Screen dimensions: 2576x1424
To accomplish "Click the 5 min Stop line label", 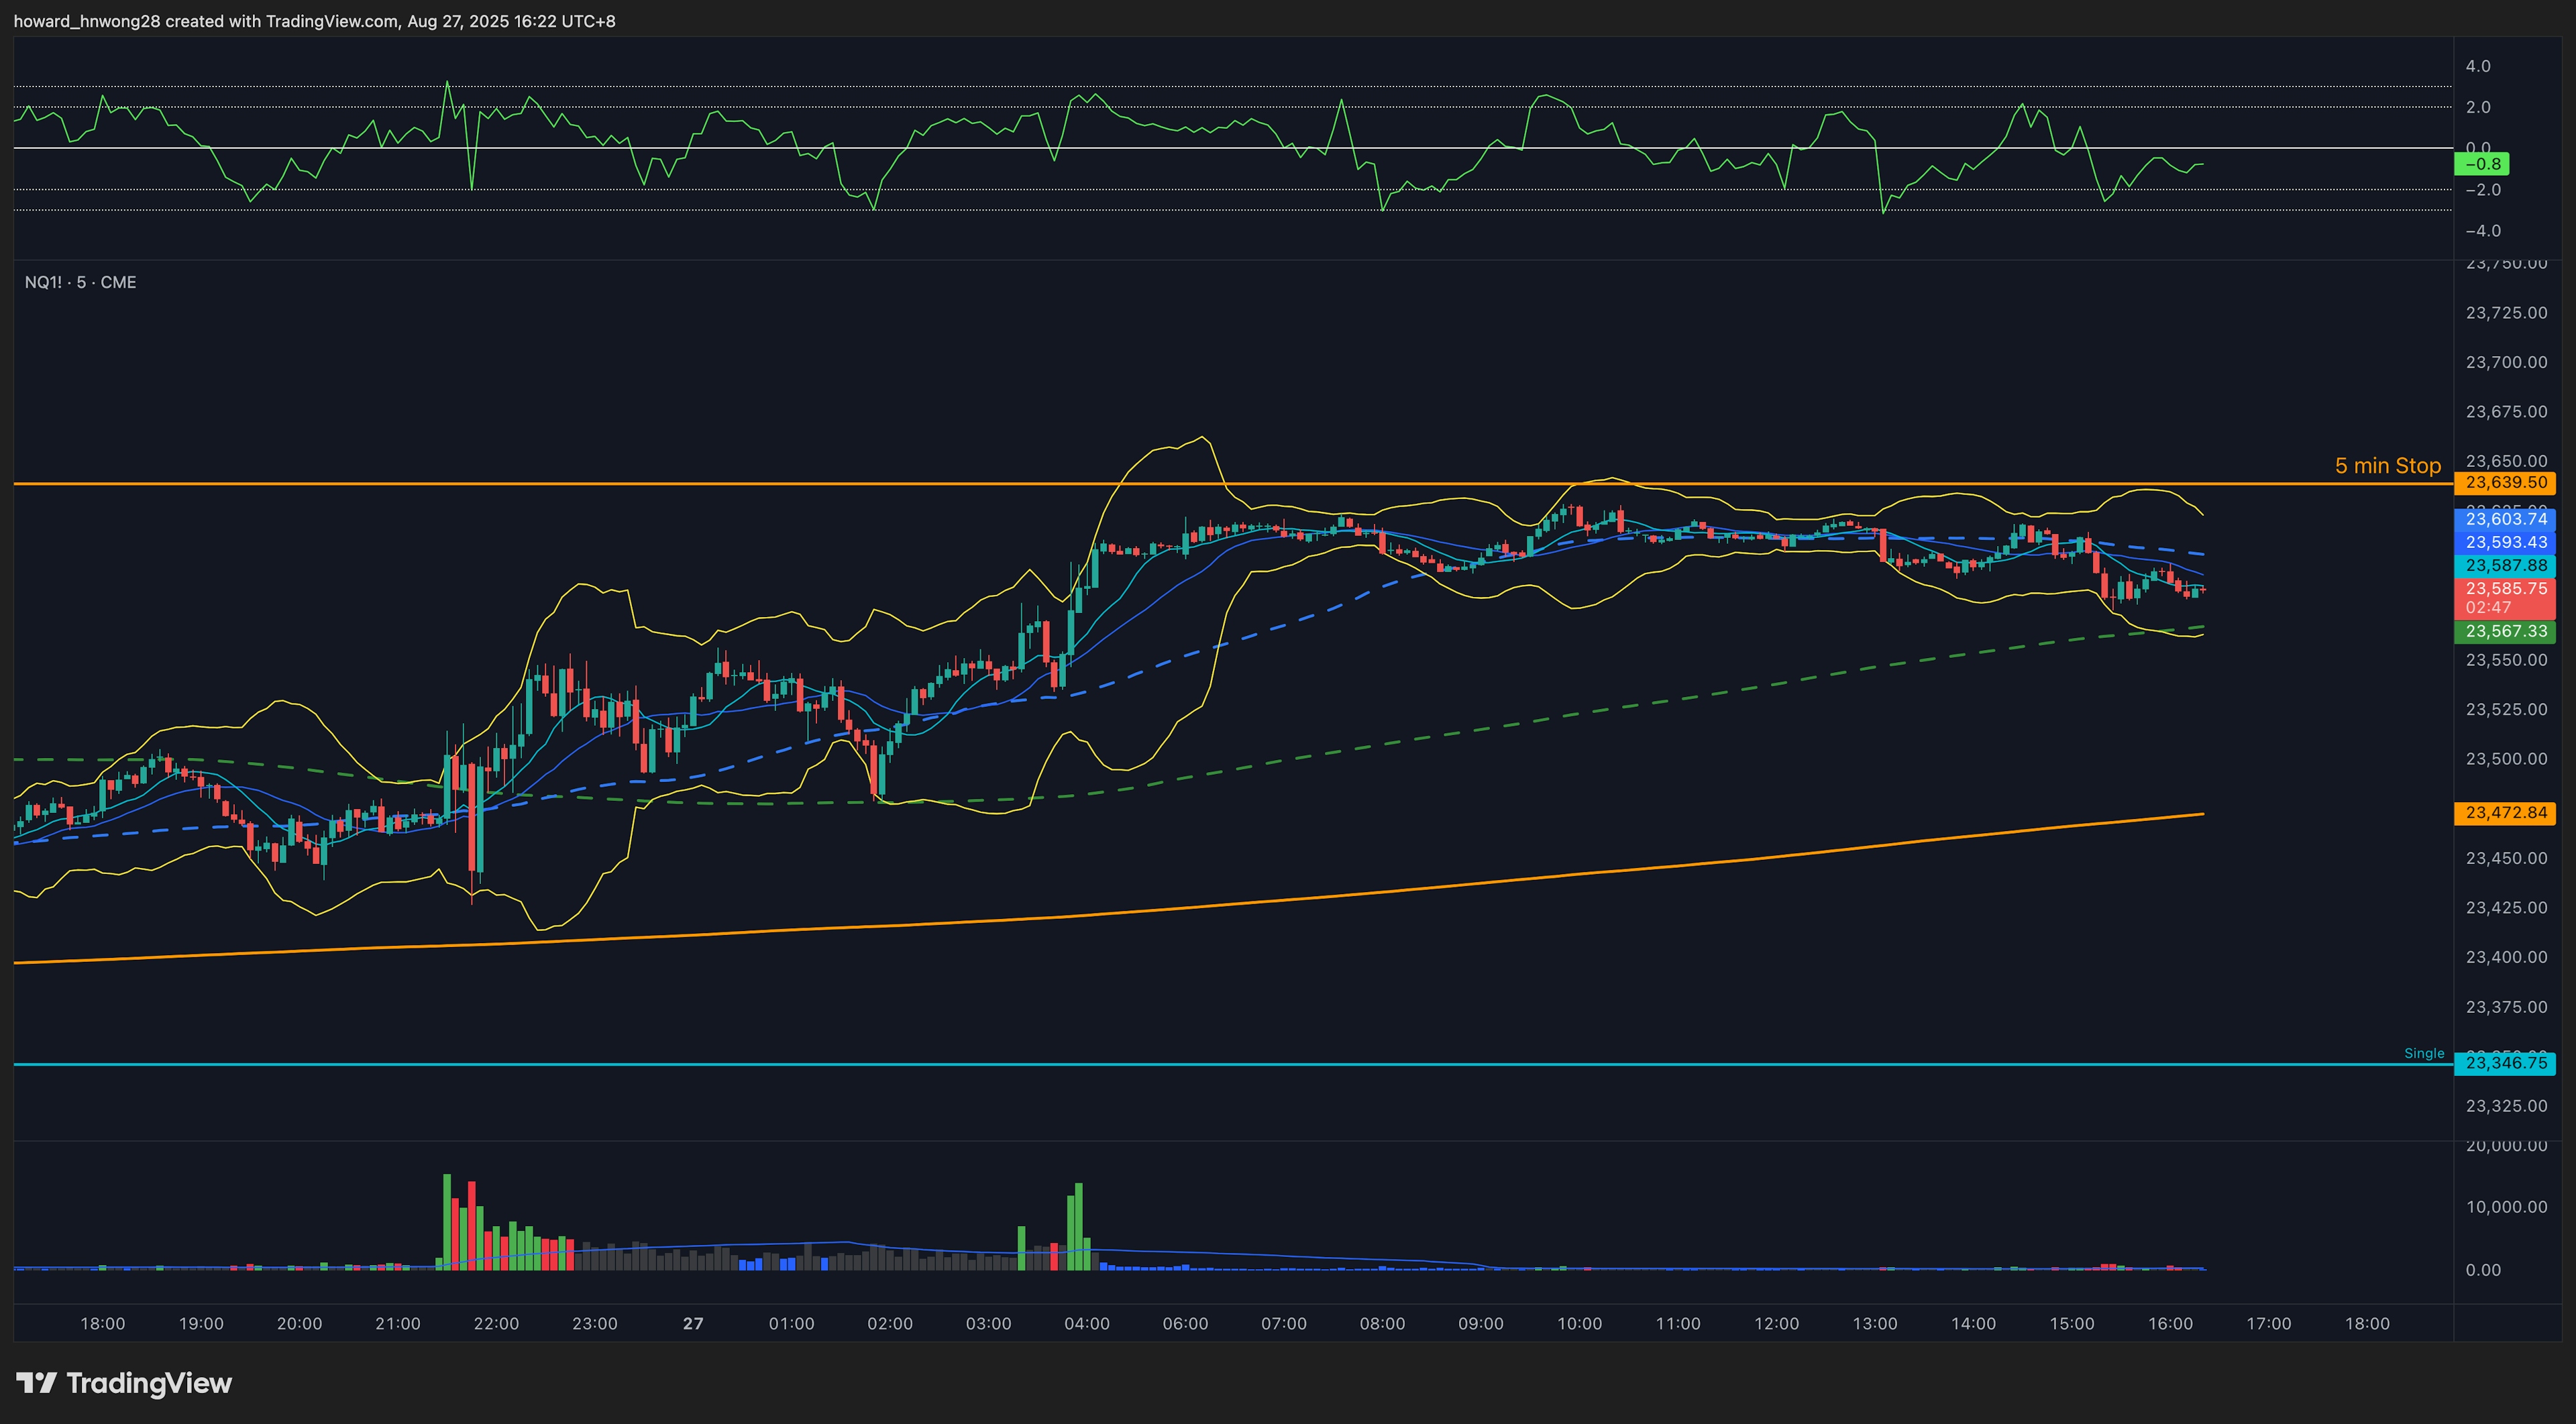I will pos(2387,466).
